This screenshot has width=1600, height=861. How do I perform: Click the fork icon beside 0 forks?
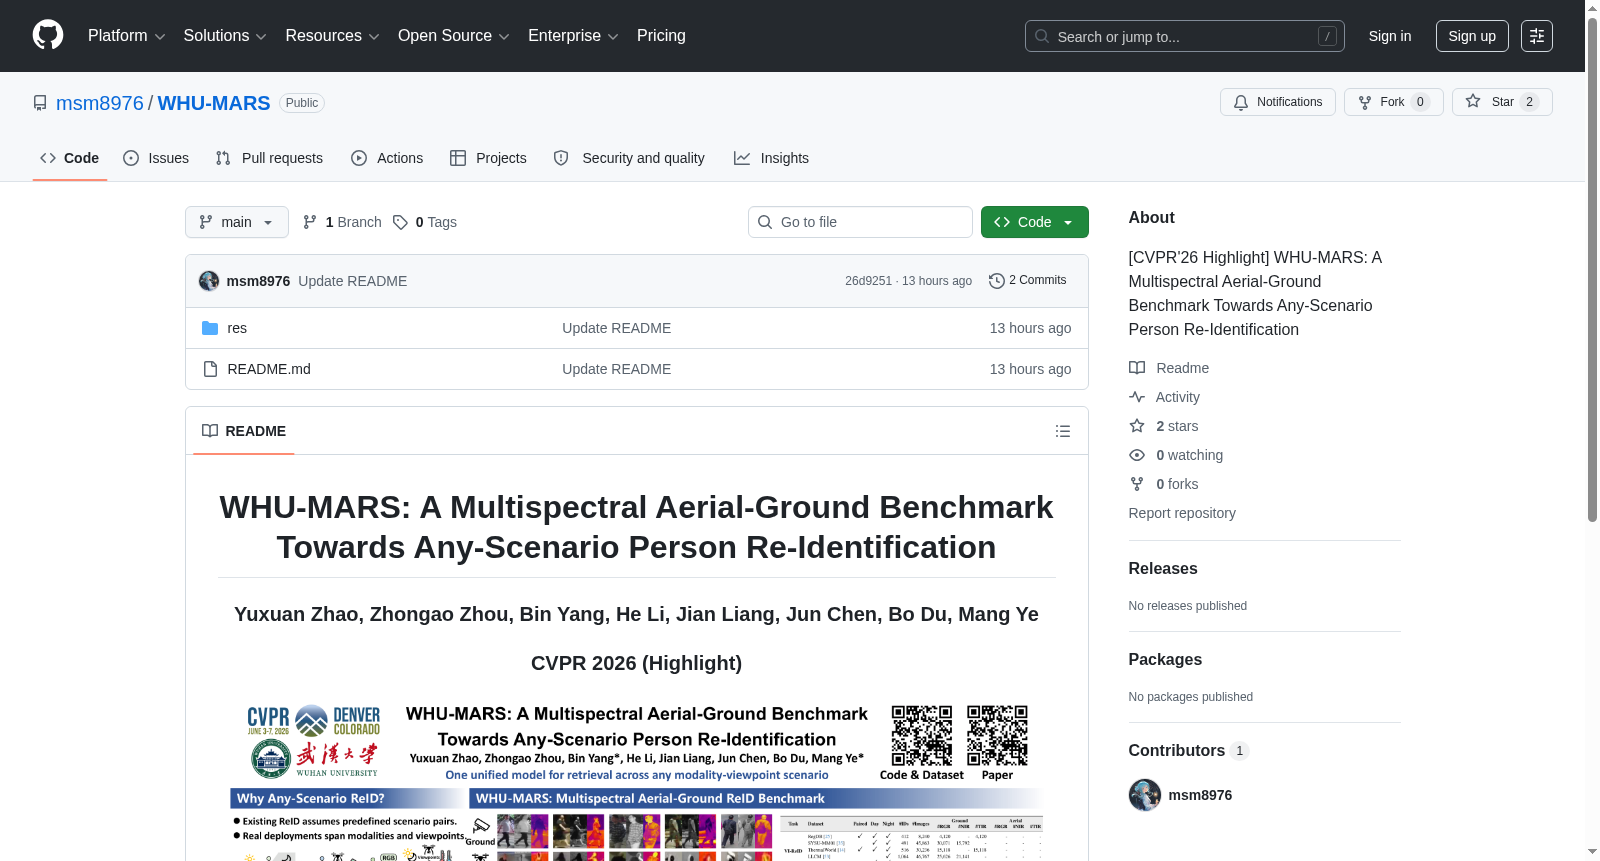click(x=1137, y=484)
